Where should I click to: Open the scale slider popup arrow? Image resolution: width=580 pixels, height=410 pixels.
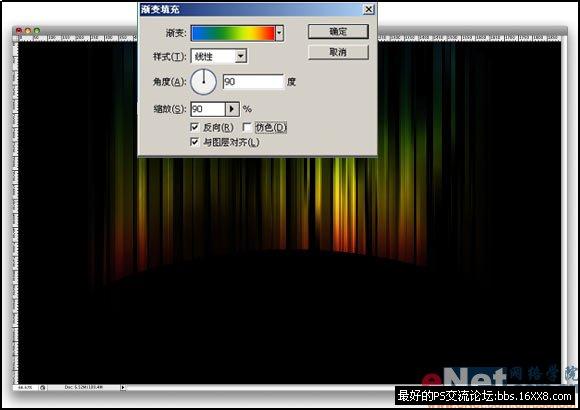click(x=232, y=109)
